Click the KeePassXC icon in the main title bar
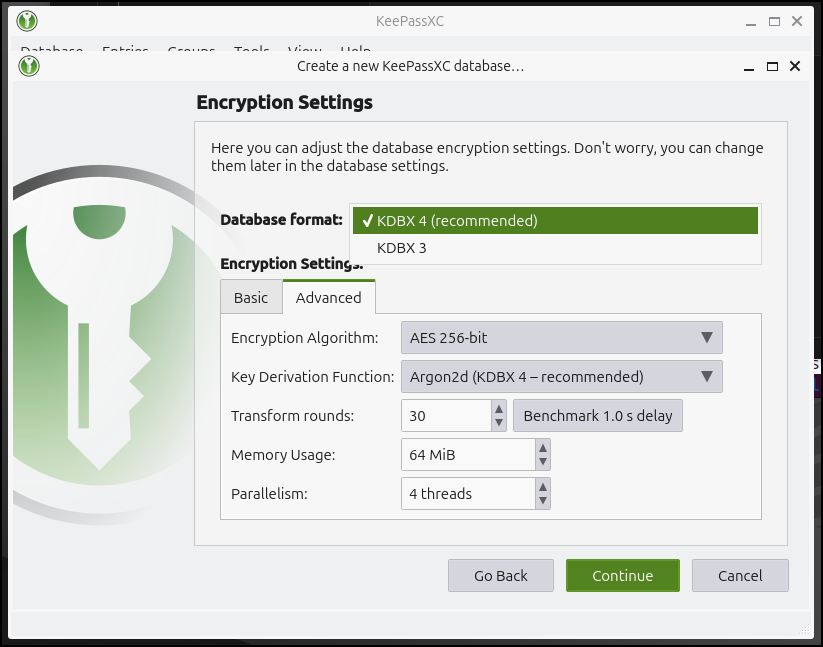This screenshot has width=823, height=647. click(26, 20)
